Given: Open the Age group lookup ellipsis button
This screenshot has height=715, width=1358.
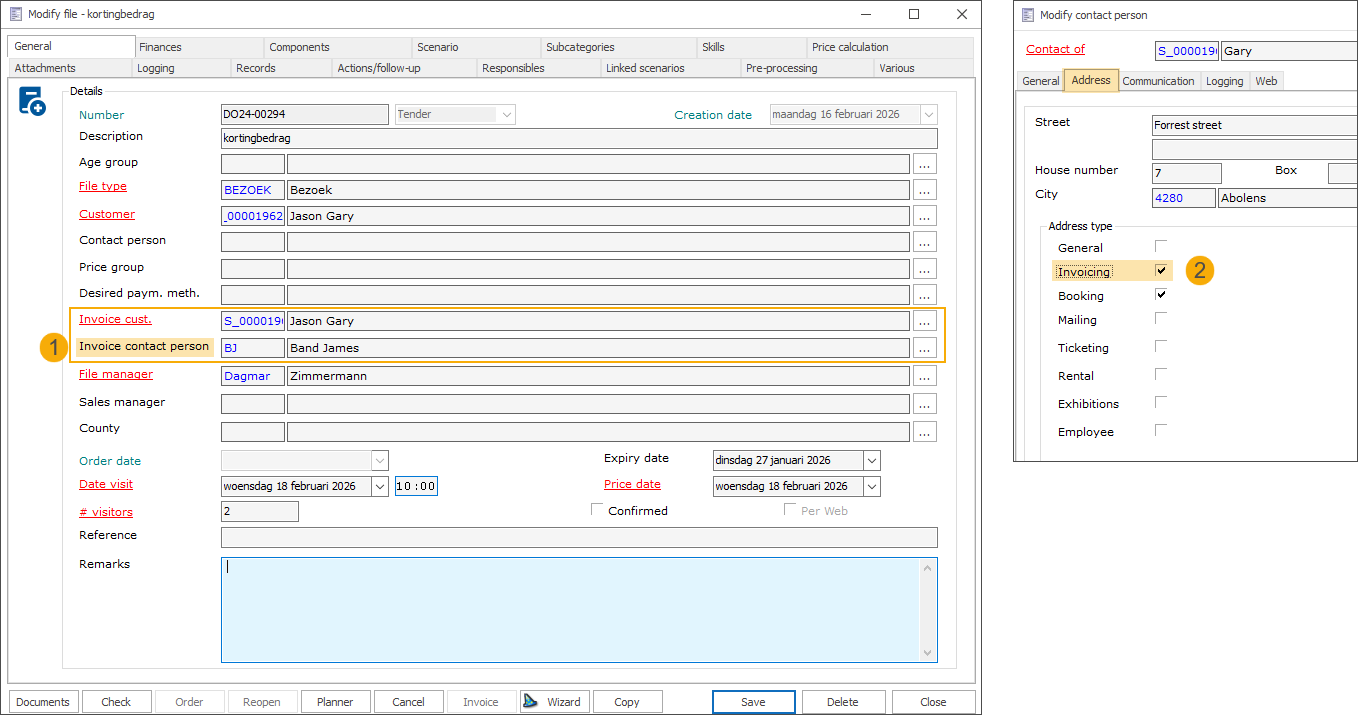Looking at the screenshot, I should (x=925, y=164).
